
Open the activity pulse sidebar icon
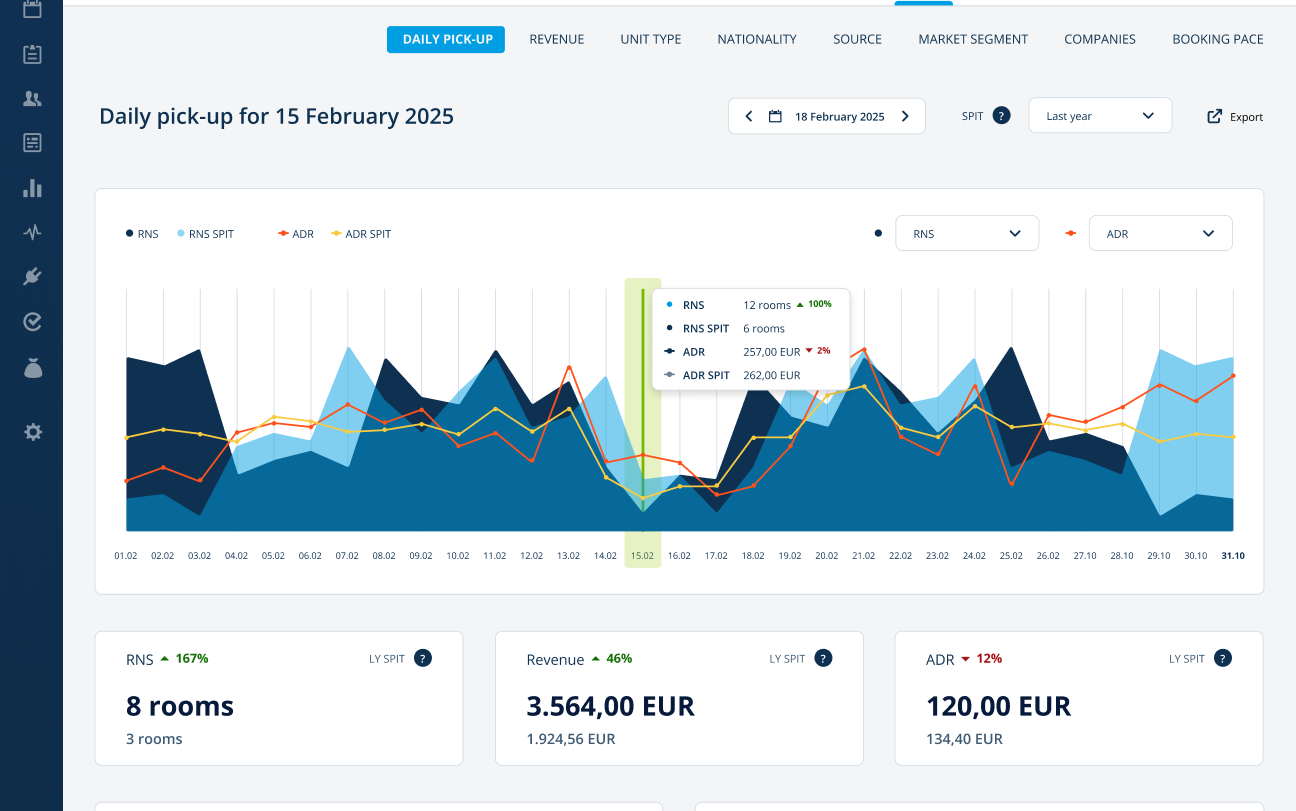[32, 232]
